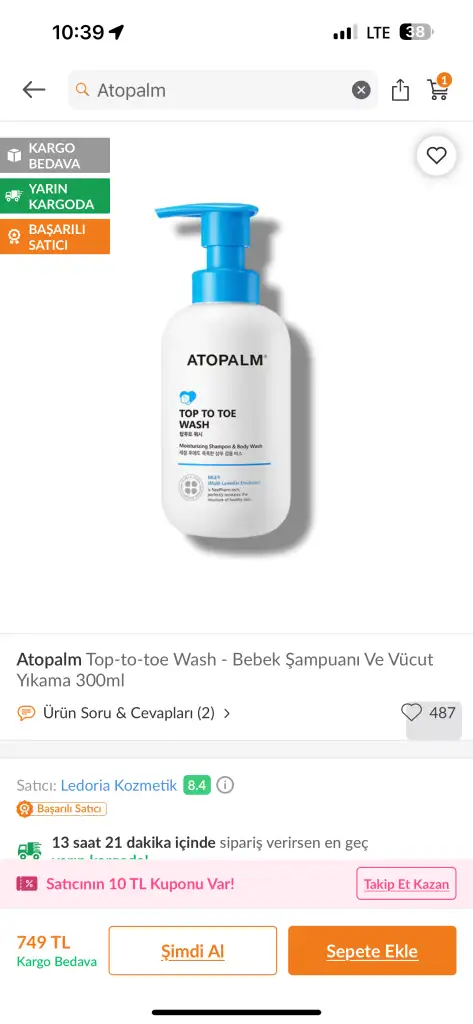Open the share icon

click(400, 90)
